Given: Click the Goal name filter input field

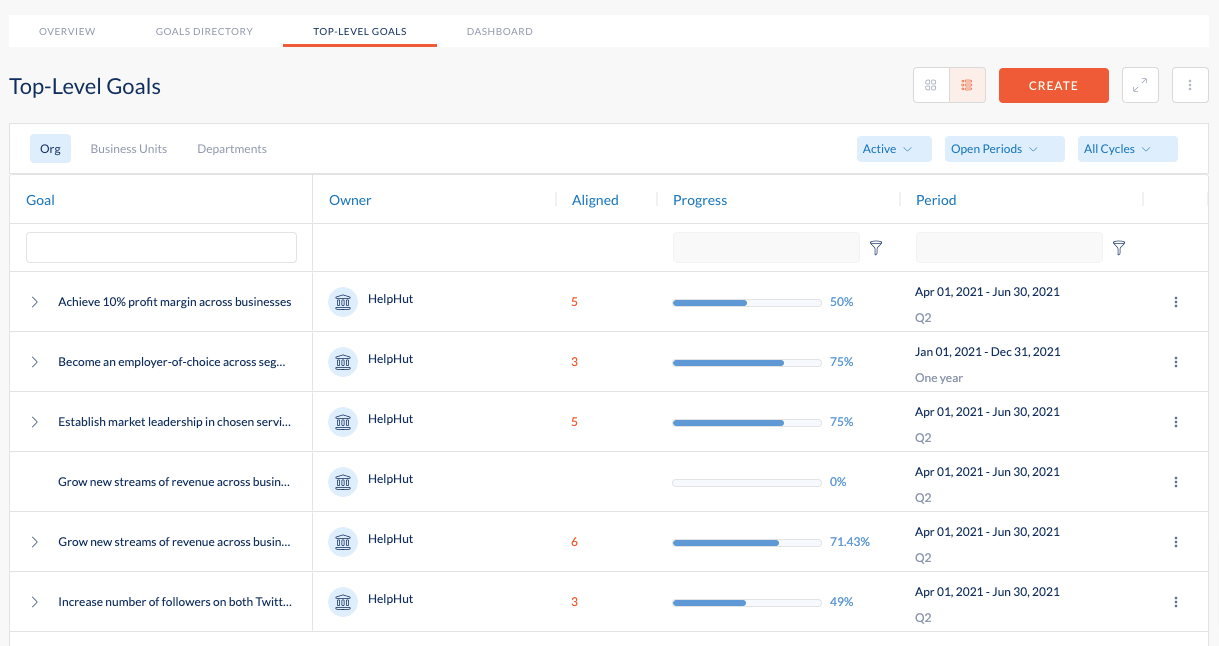Looking at the screenshot, I should click(160, 247).
